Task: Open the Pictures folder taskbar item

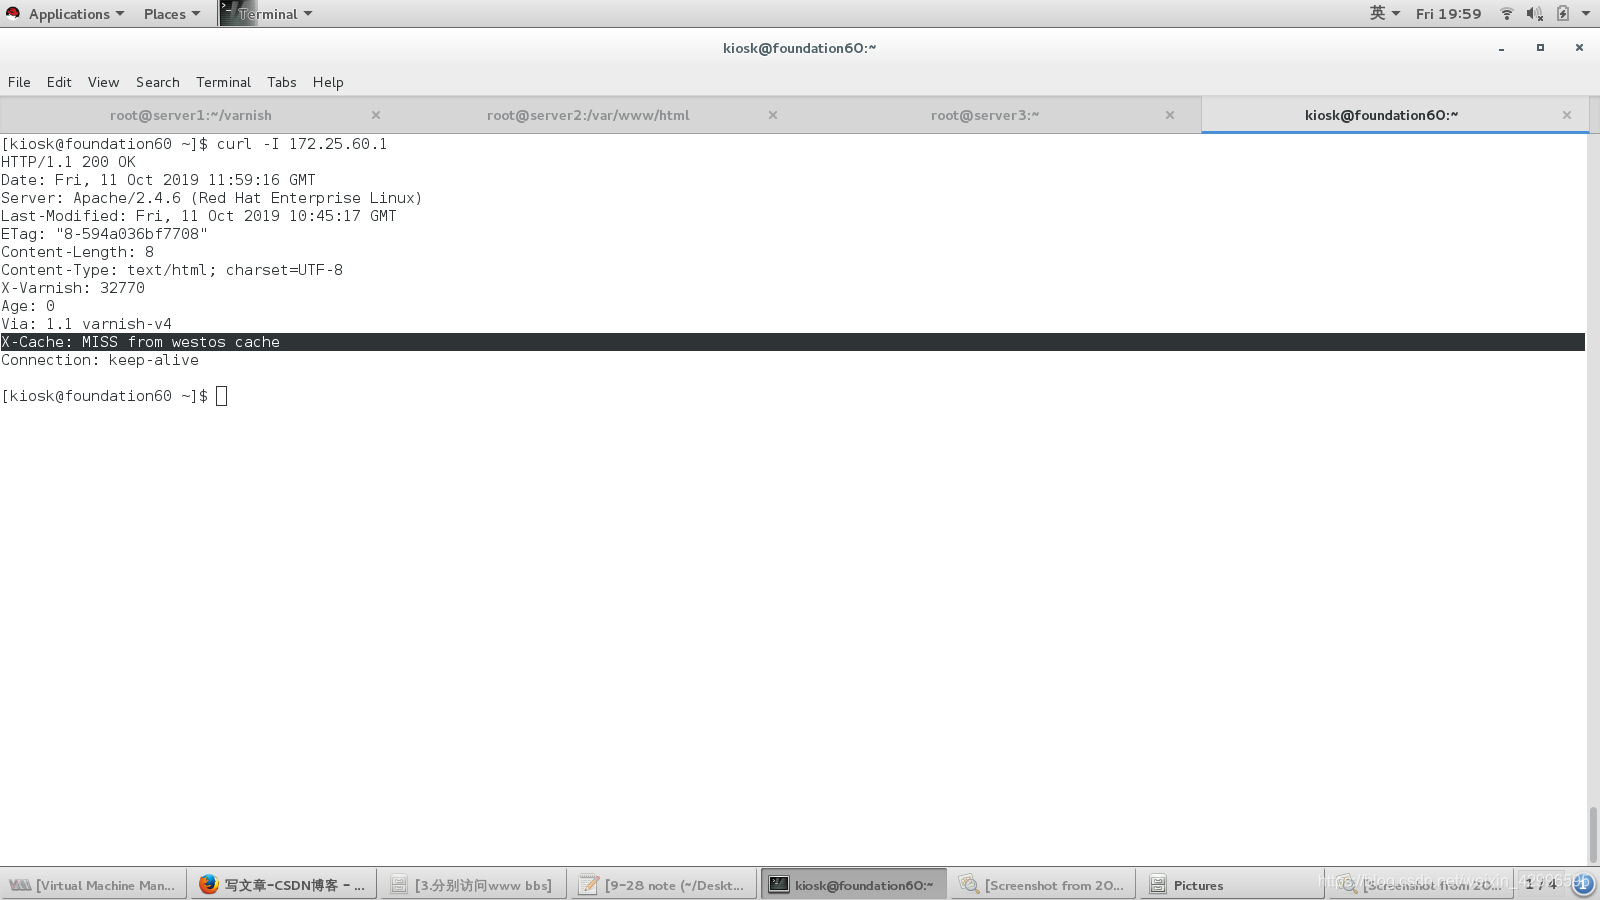Action: tap(1232, 885)
